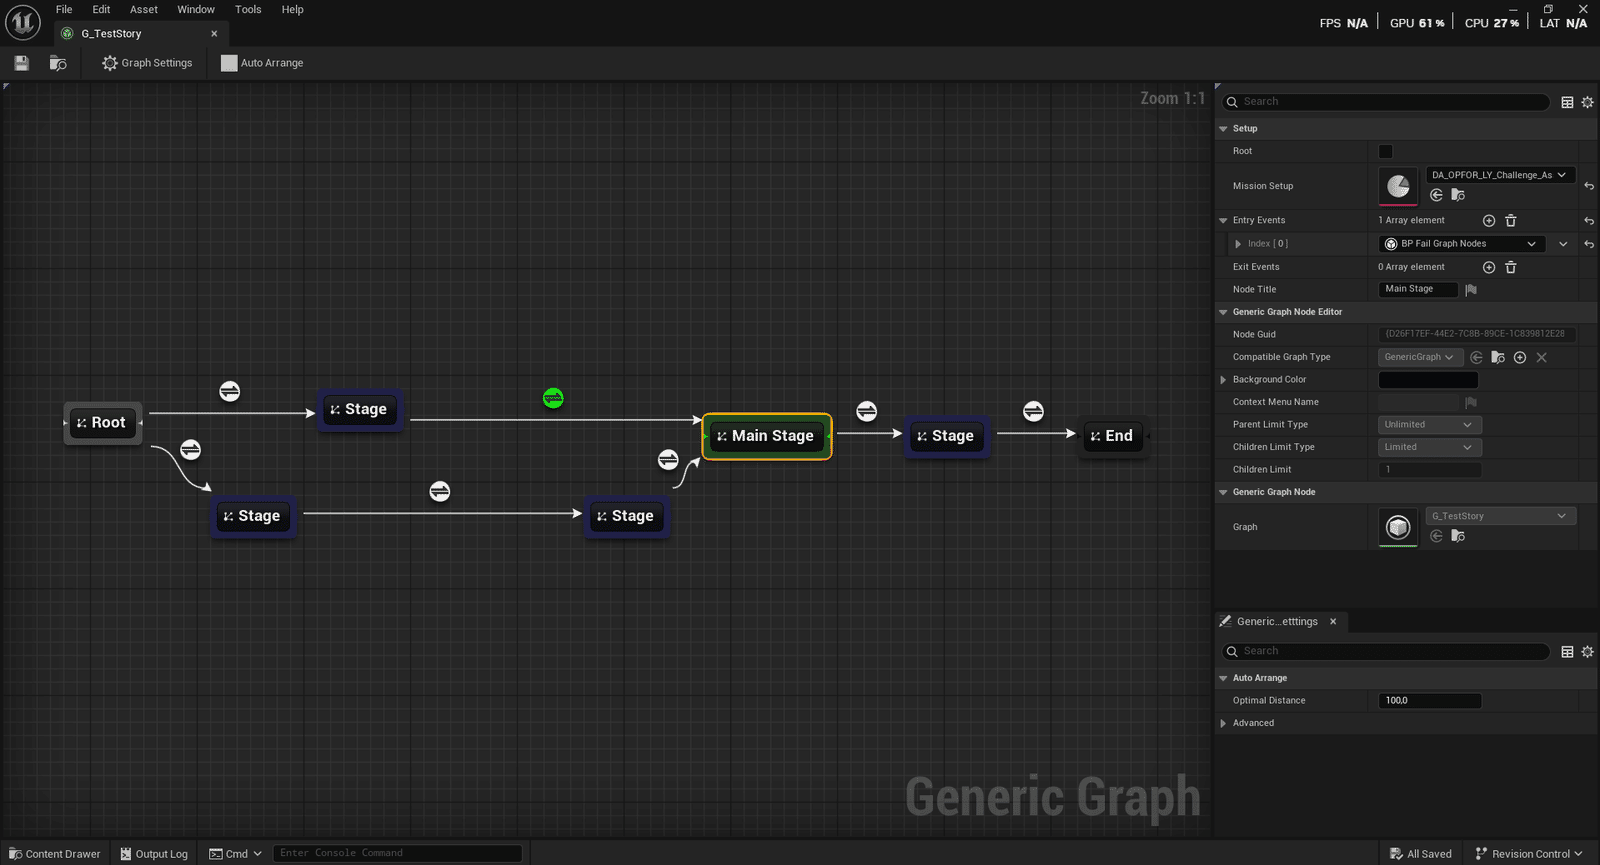This screenshot has height=865, width=1600.
Task: Browse to asset in Content Browser toolbar icon
Action: (58, 63)
